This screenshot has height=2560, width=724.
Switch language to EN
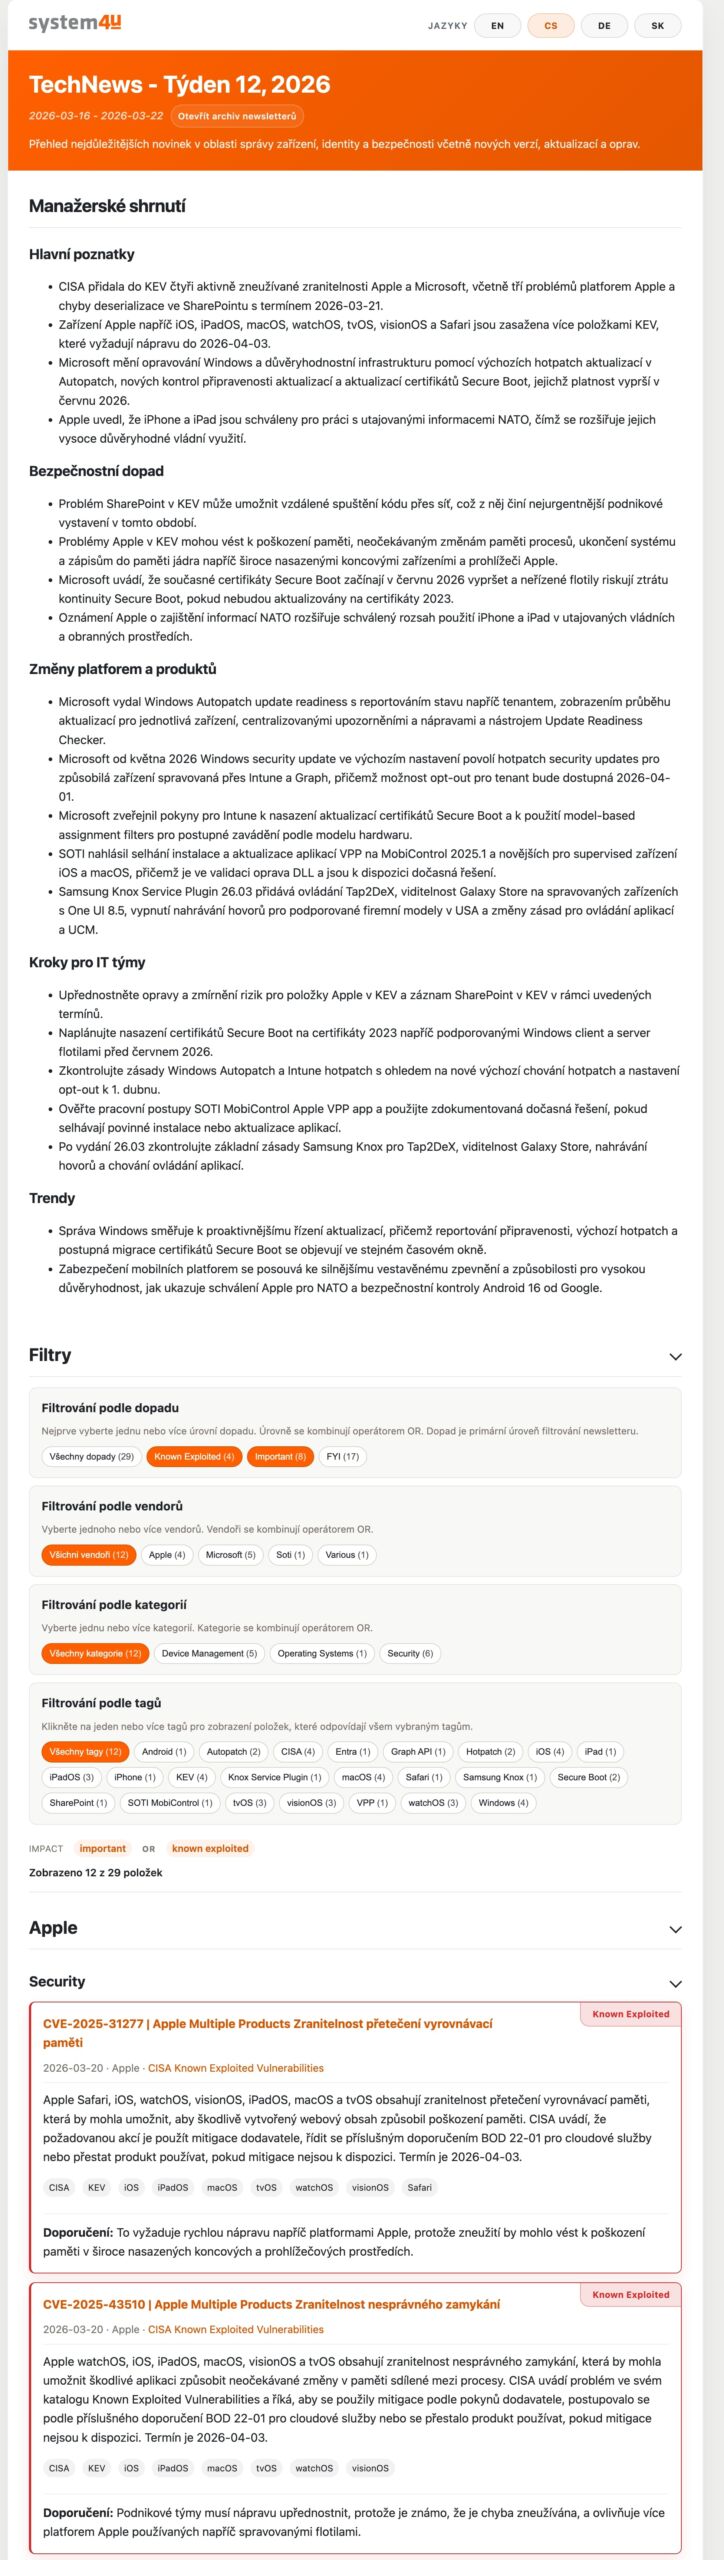tap(497, 26)
